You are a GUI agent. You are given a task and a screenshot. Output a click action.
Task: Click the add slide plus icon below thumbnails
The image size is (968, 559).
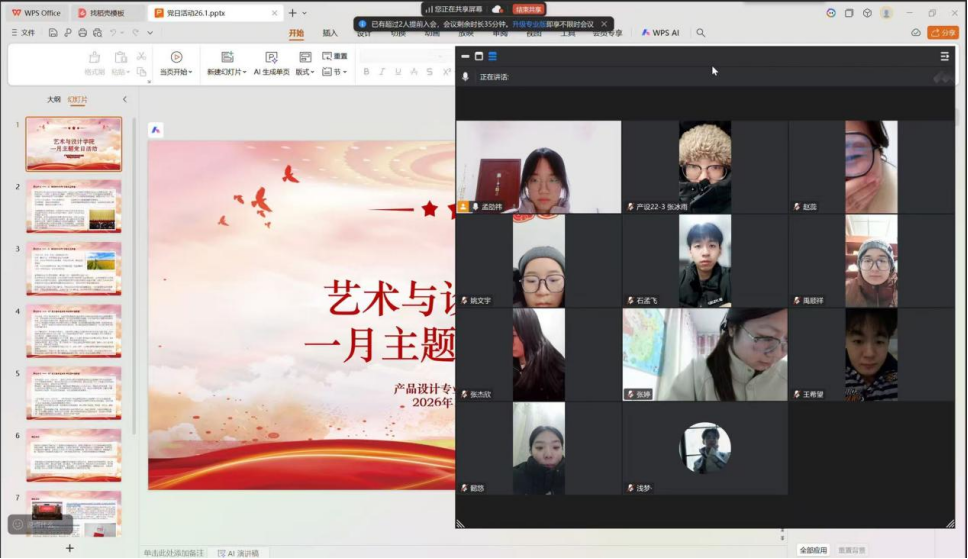(x=69, y=548)
